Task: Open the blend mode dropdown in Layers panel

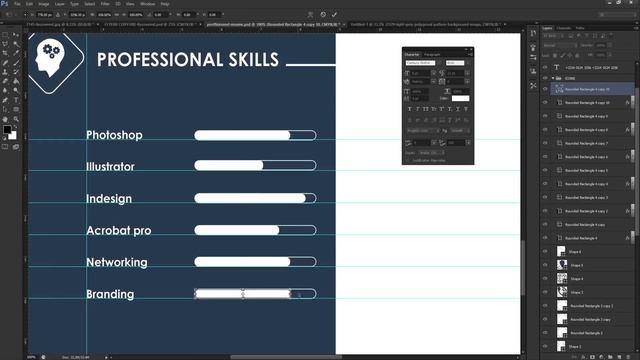Action: (559, 45)
